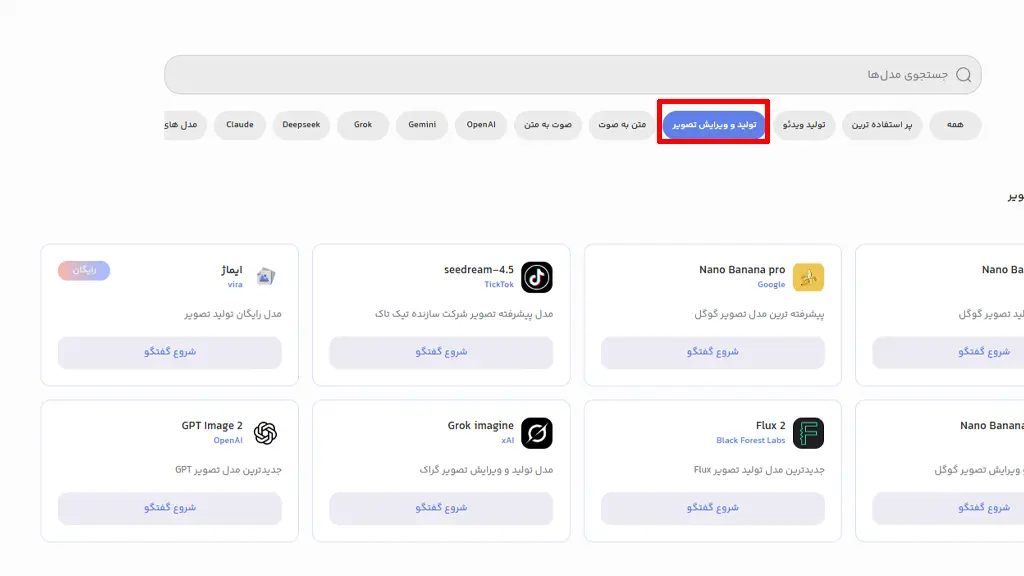Click the GPT Image 2 model title
Viewport: 1024px width, 576px height.
[x=212, y=426]
